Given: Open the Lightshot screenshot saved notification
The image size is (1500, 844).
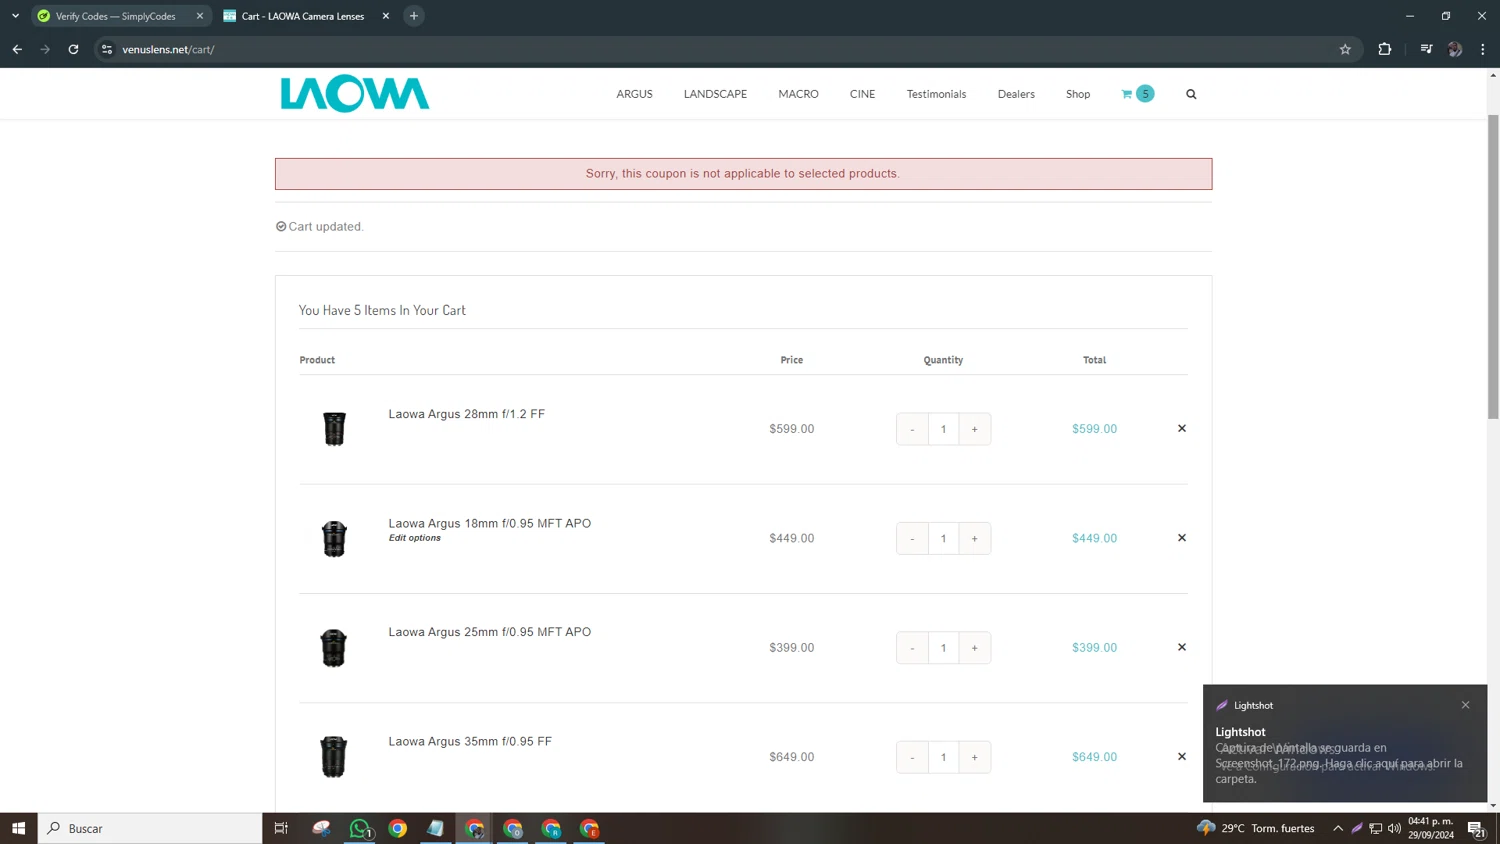Looking at the screenshot, I should click(x=1345, y=743).
